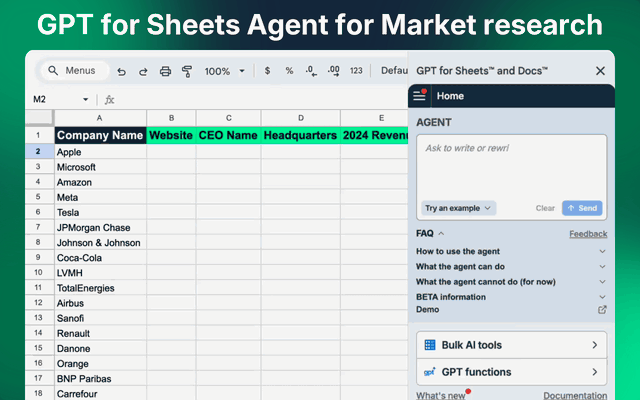640x400 pixels.
Task: Decrease decimal places
Action: click(311, 71)
